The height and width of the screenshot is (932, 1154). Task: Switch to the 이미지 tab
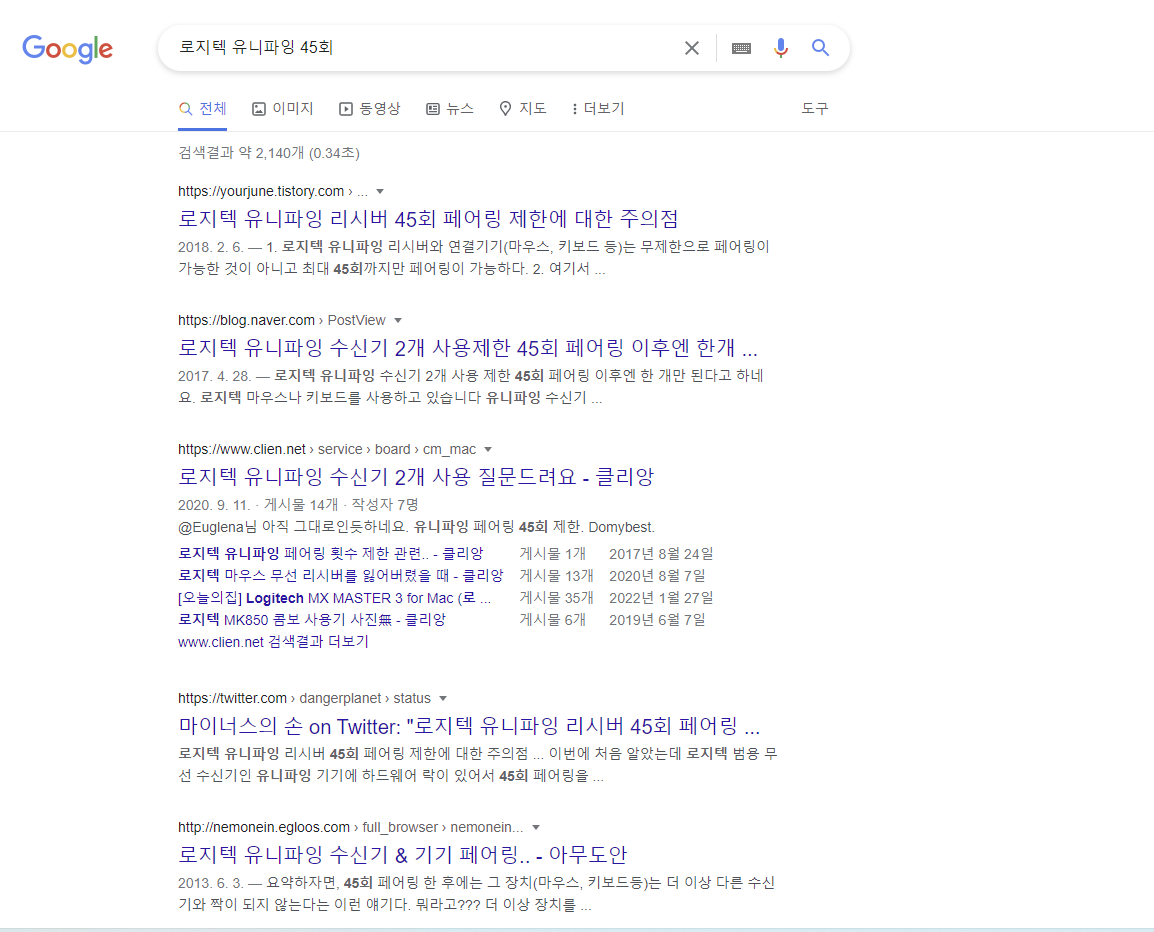283,109
